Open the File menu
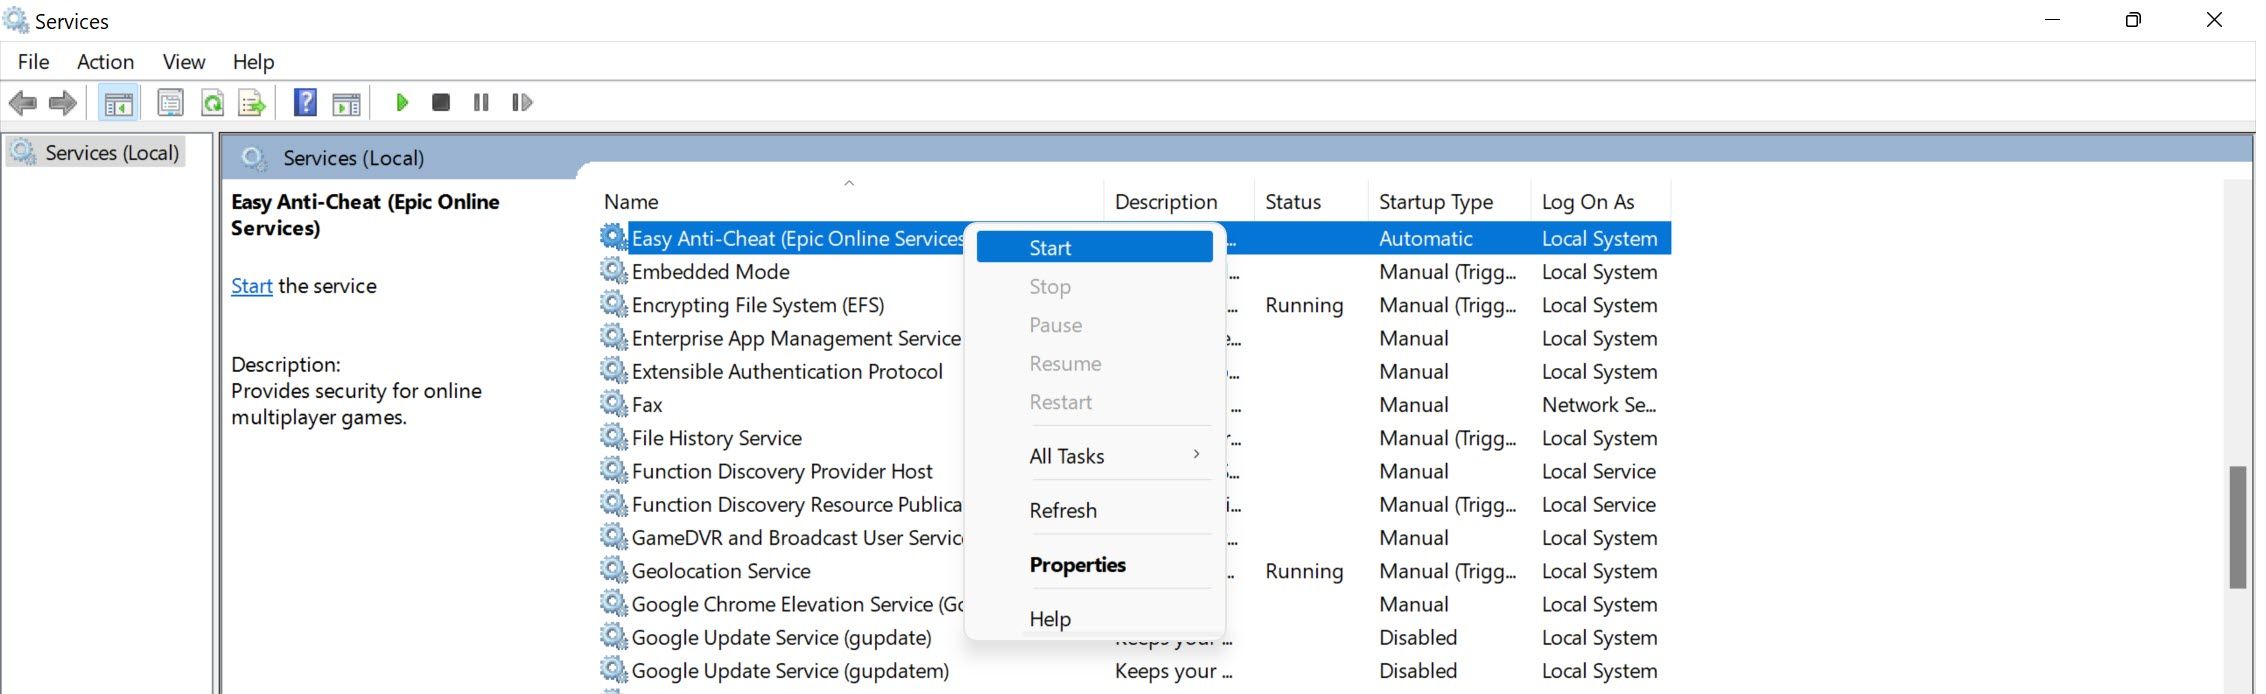This screenshot has width=2266, height=694. tap(33, 62)
